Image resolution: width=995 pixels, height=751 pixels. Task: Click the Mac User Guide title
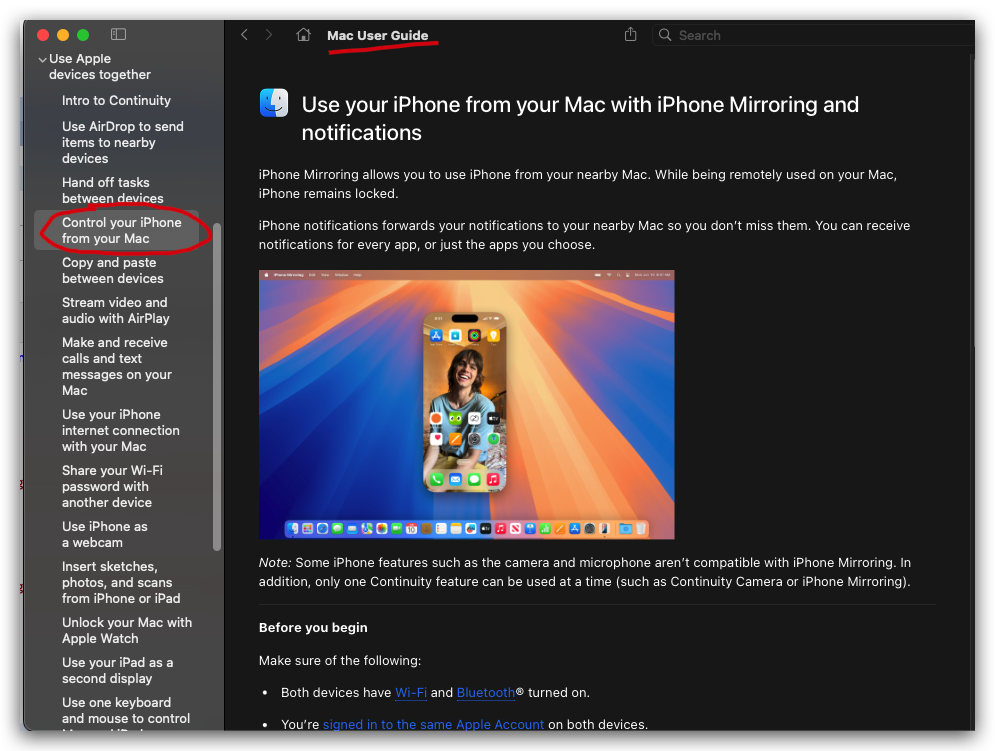tap(378, 36)
